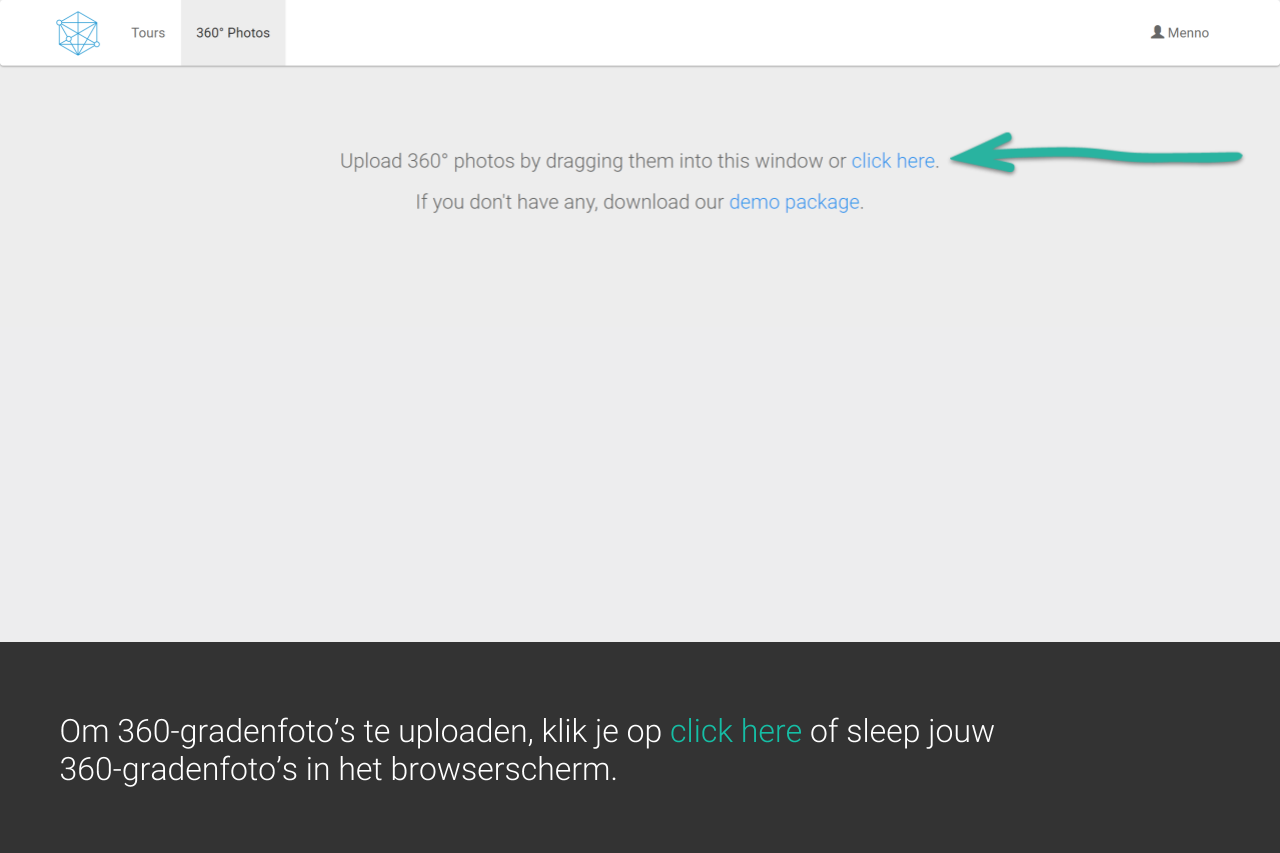Click the blue "click here" upload link
1280x853 pixels.
point(892,161)
